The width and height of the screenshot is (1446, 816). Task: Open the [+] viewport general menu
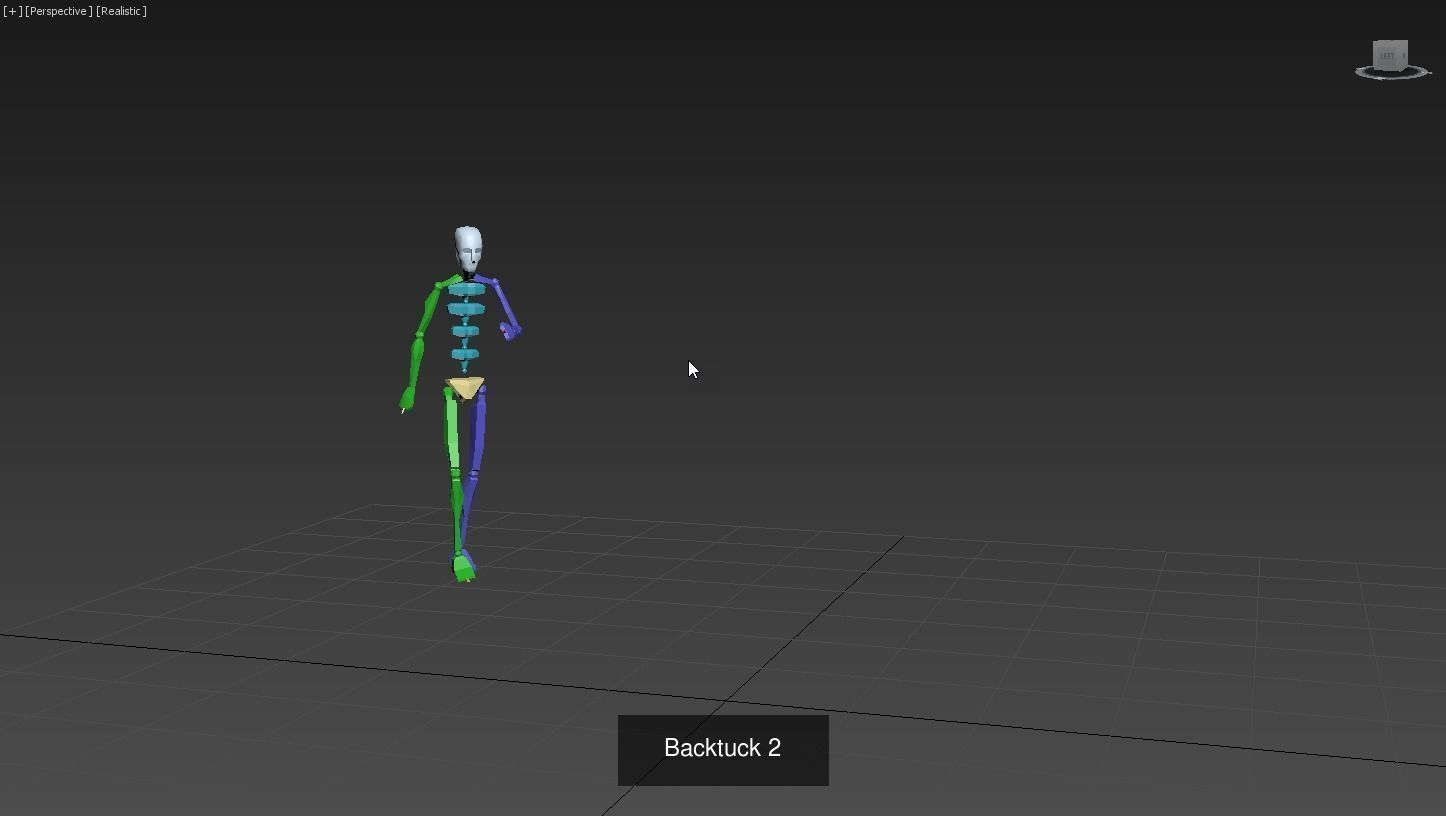pos(12,11)
